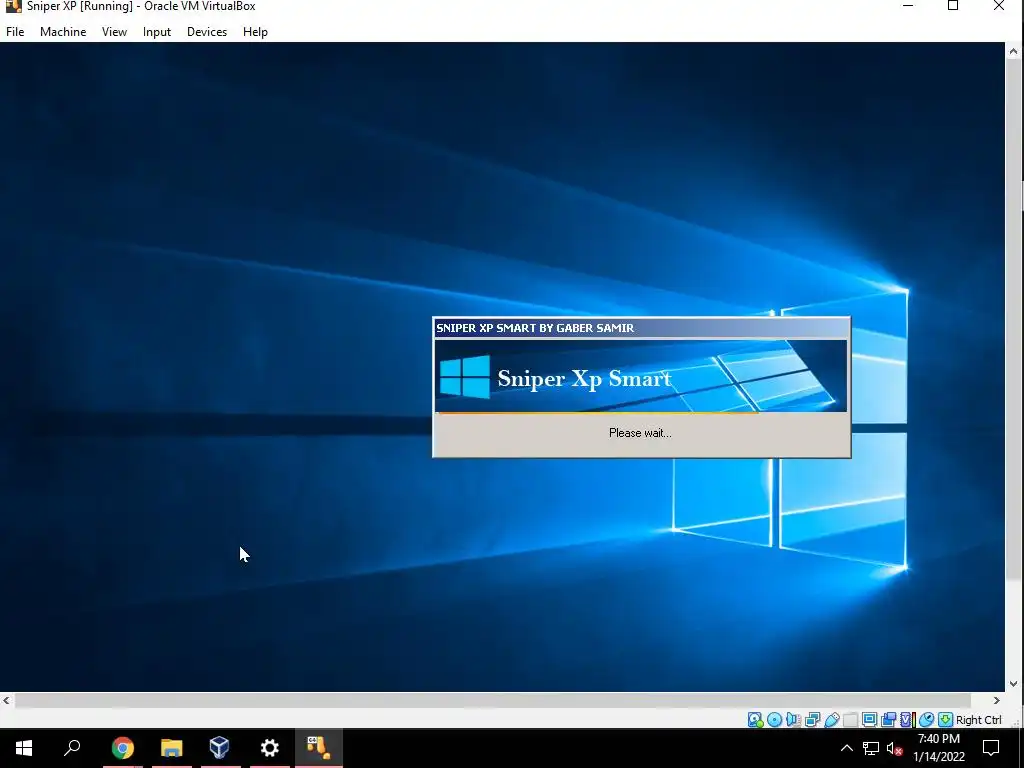Click the Sniper XP Smart dialog title bar
This screenshot has width=1024, height=768.
(x=641, y=328)
